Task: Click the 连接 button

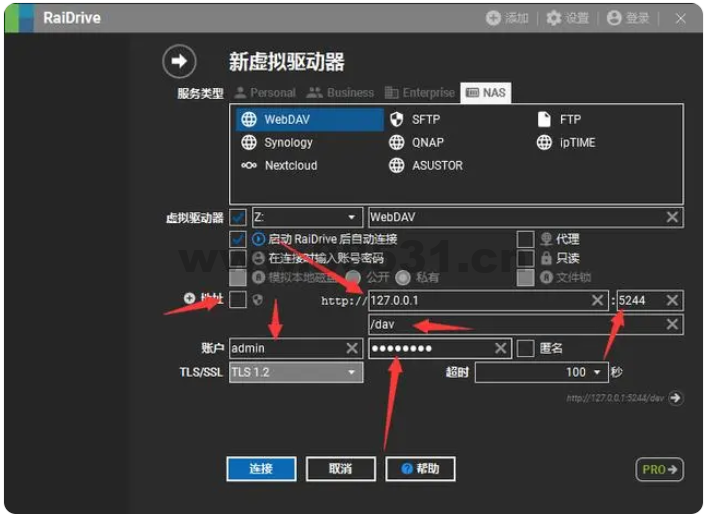Action: pos(261,469)
